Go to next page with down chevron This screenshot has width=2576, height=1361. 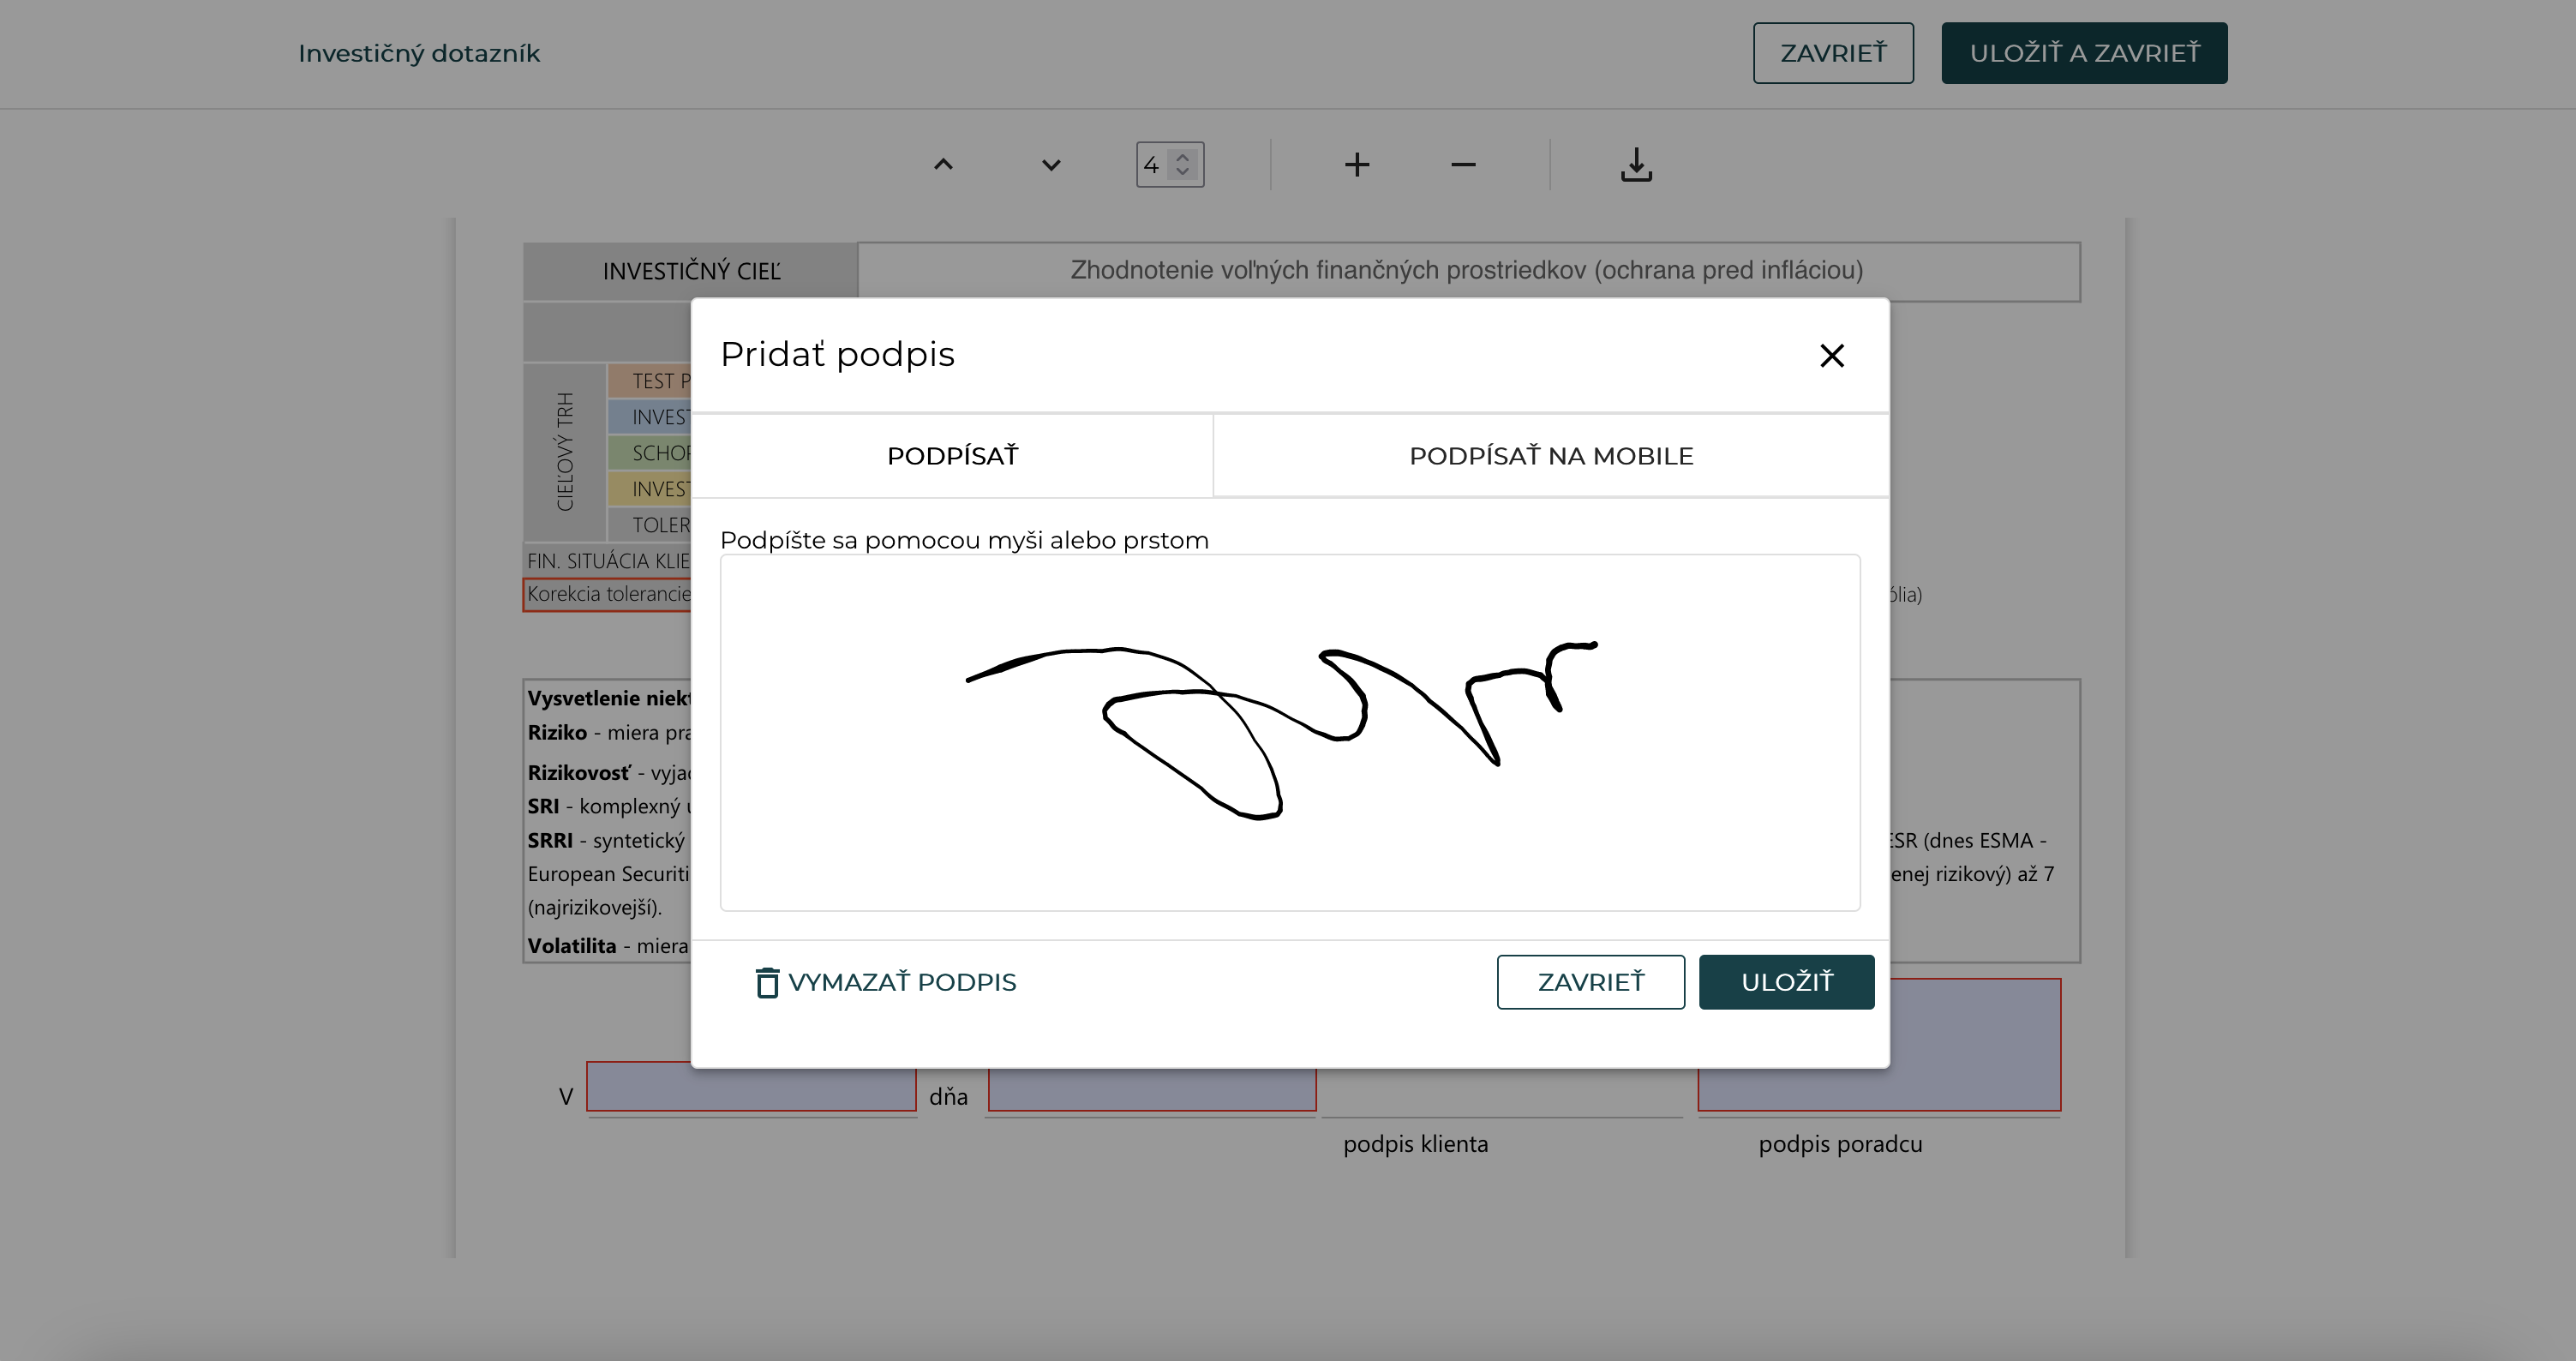tap(1051, 164)
